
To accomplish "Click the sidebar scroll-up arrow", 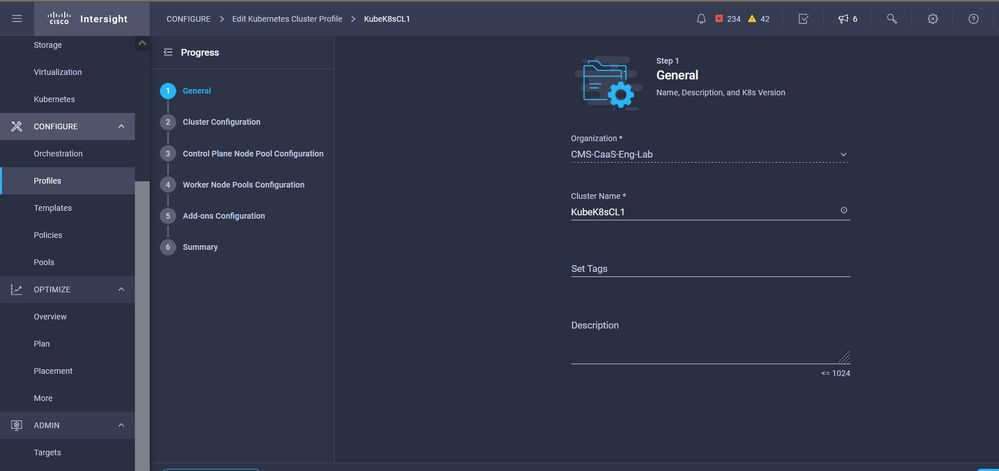I will (141, 43).
